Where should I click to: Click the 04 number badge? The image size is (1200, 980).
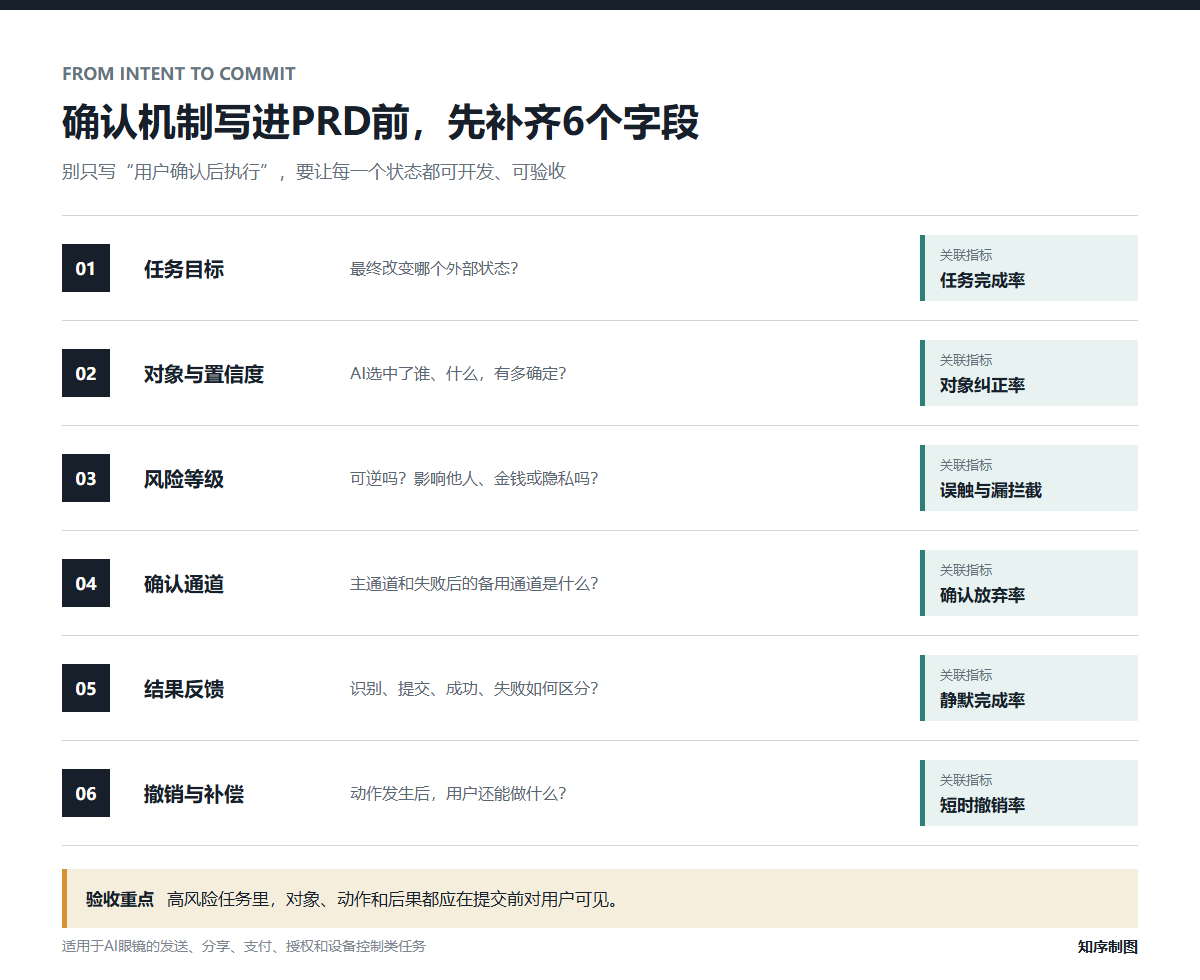coord(86,583)
